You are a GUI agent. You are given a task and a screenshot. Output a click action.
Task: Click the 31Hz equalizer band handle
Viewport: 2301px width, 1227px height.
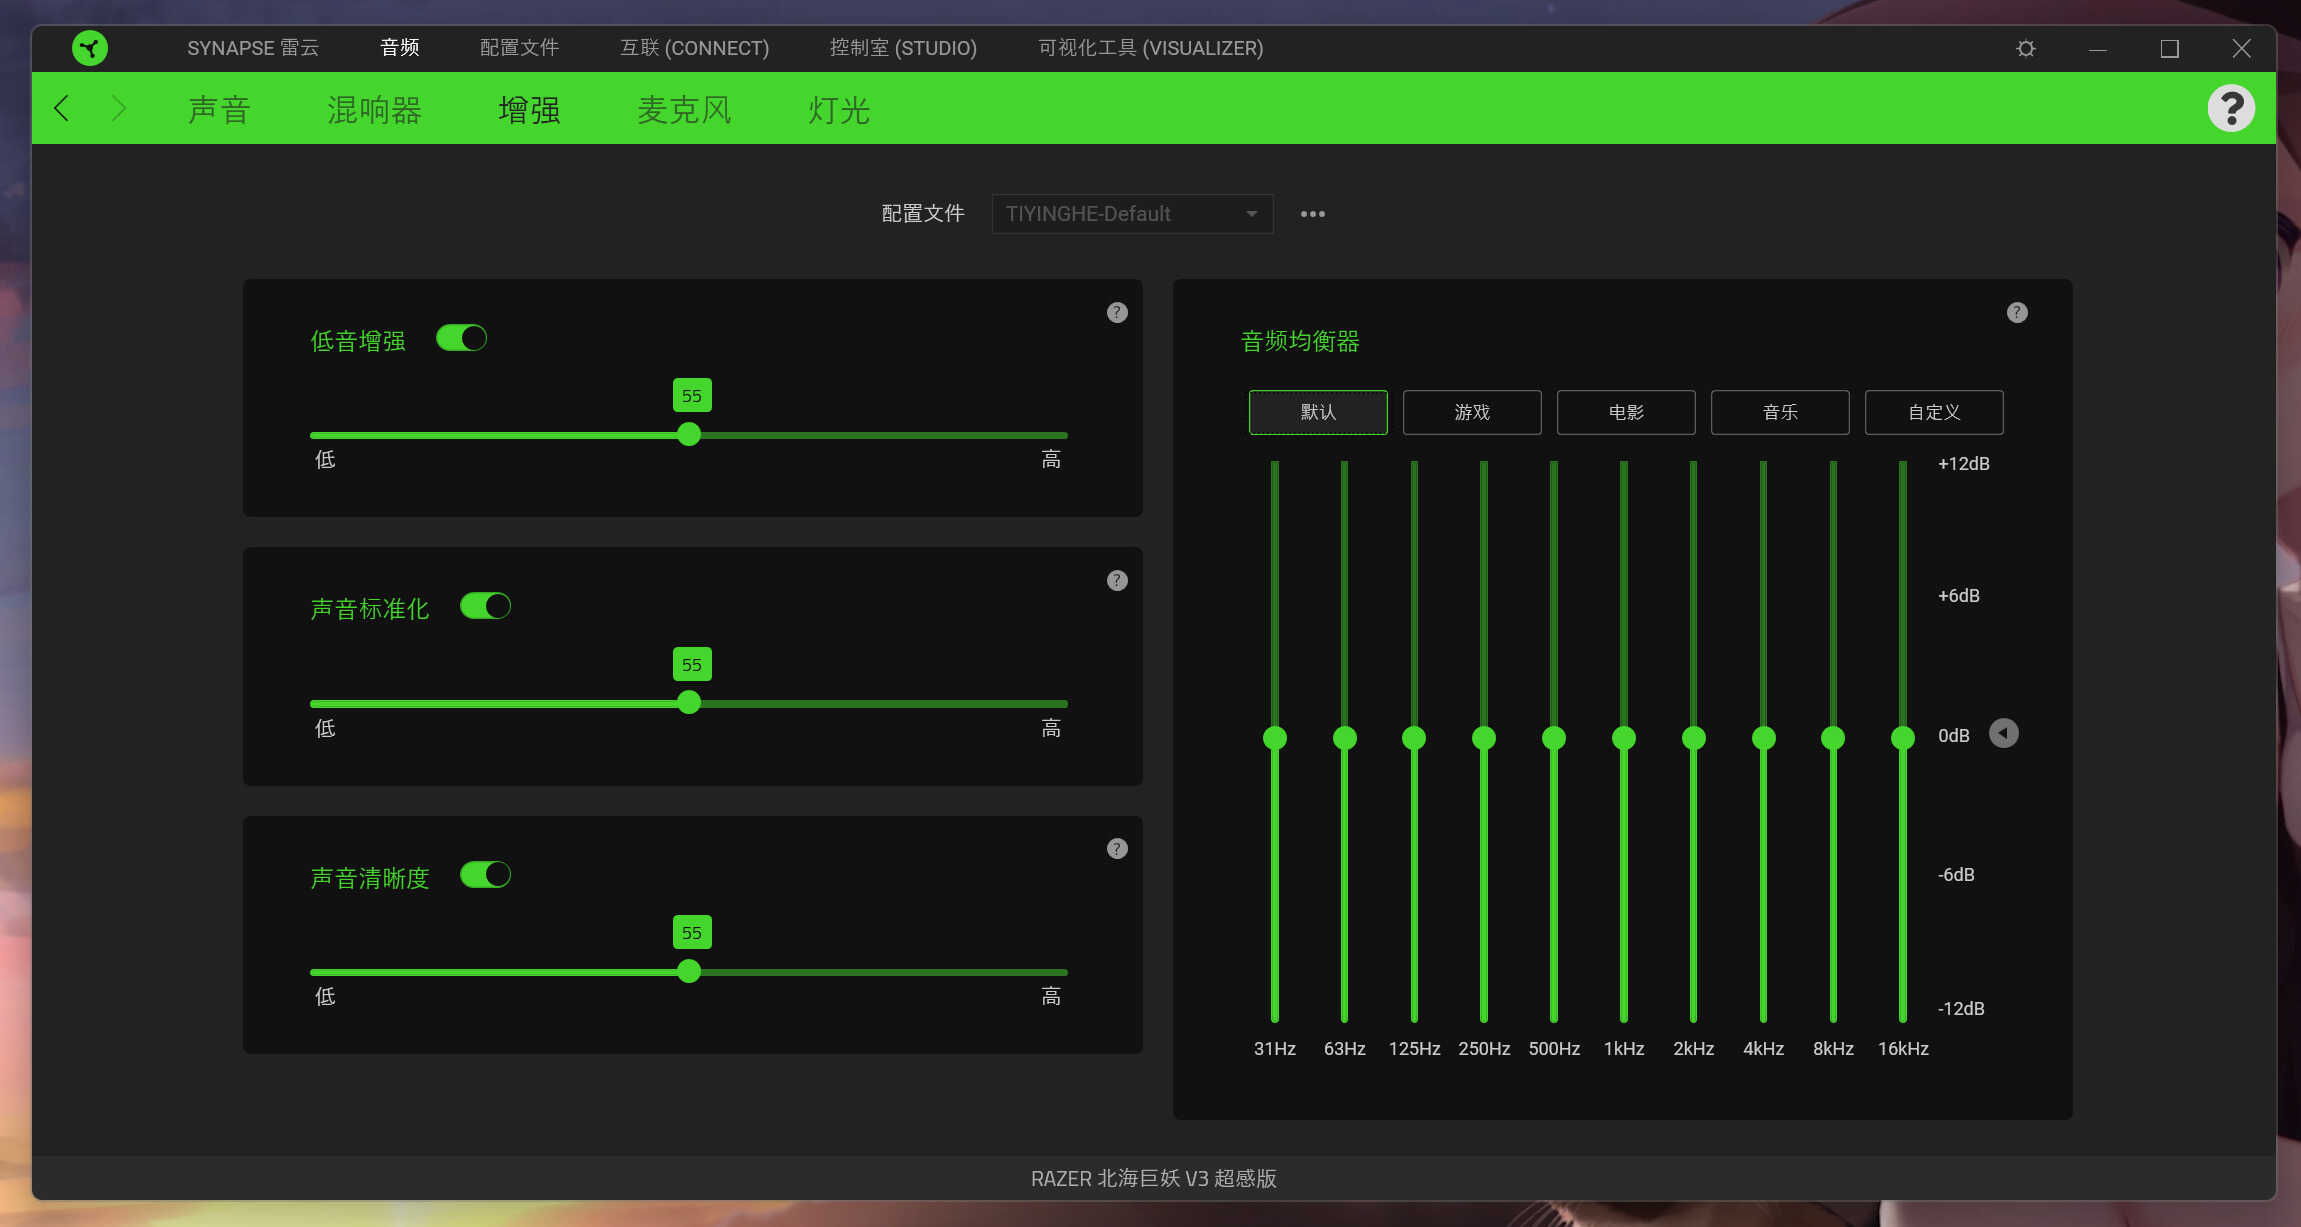pos(1275,738)
